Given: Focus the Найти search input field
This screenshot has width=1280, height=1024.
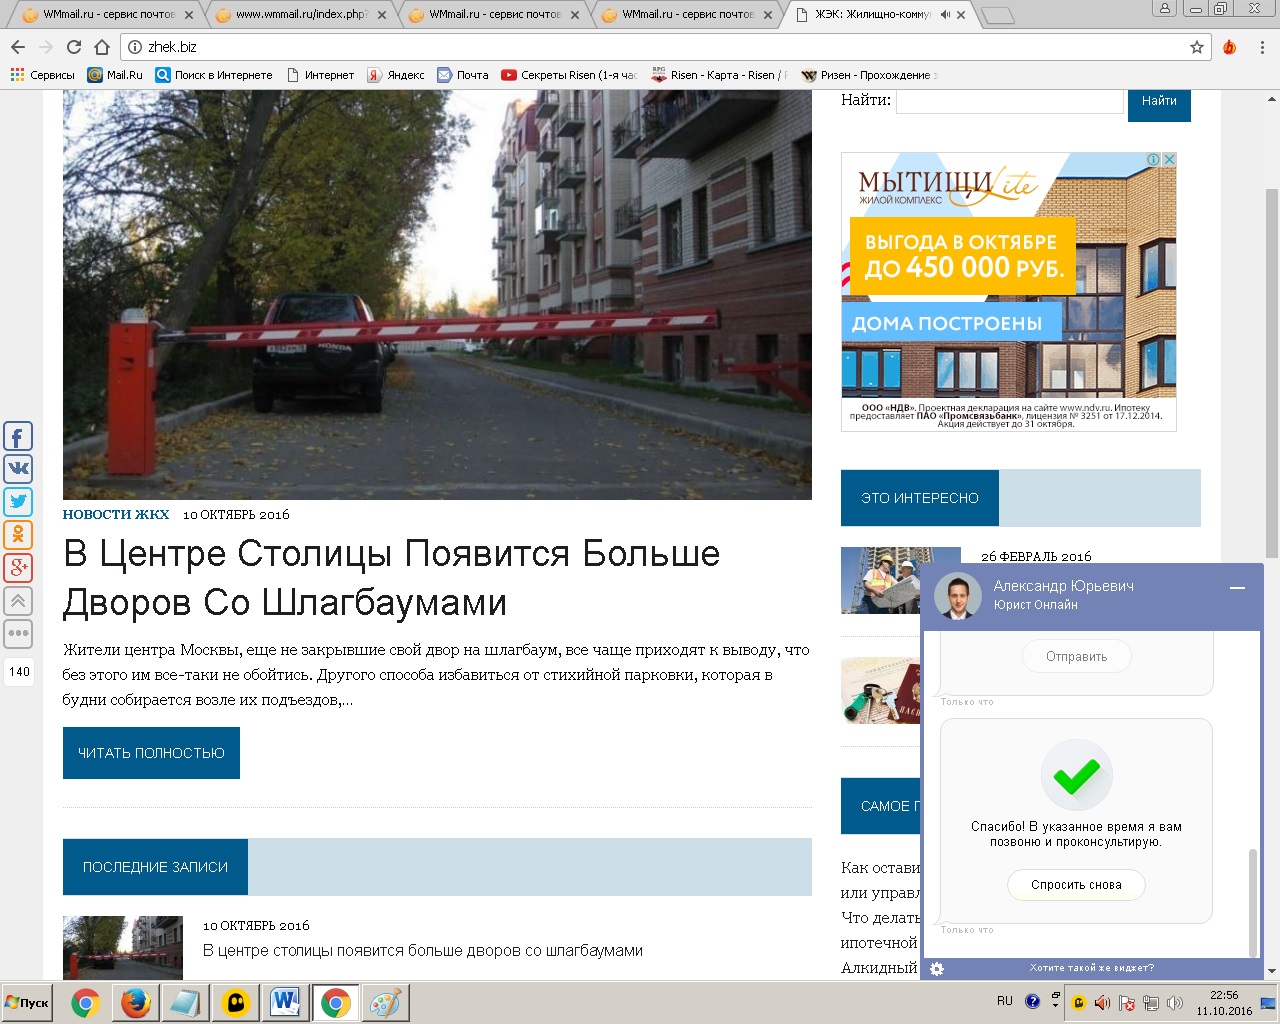Looking at the screenshot, I should [x=1009, y=101].
